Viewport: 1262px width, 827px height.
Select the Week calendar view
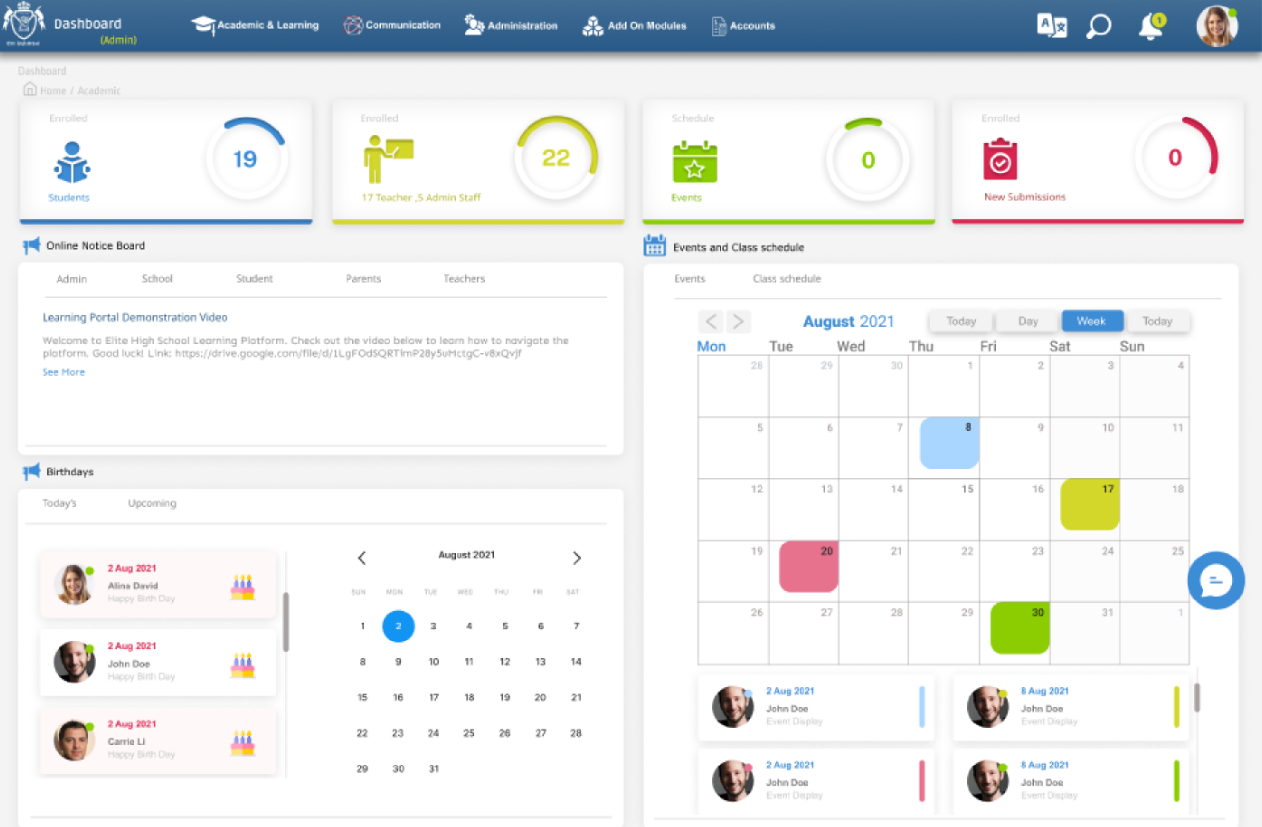pos(1092,321)
